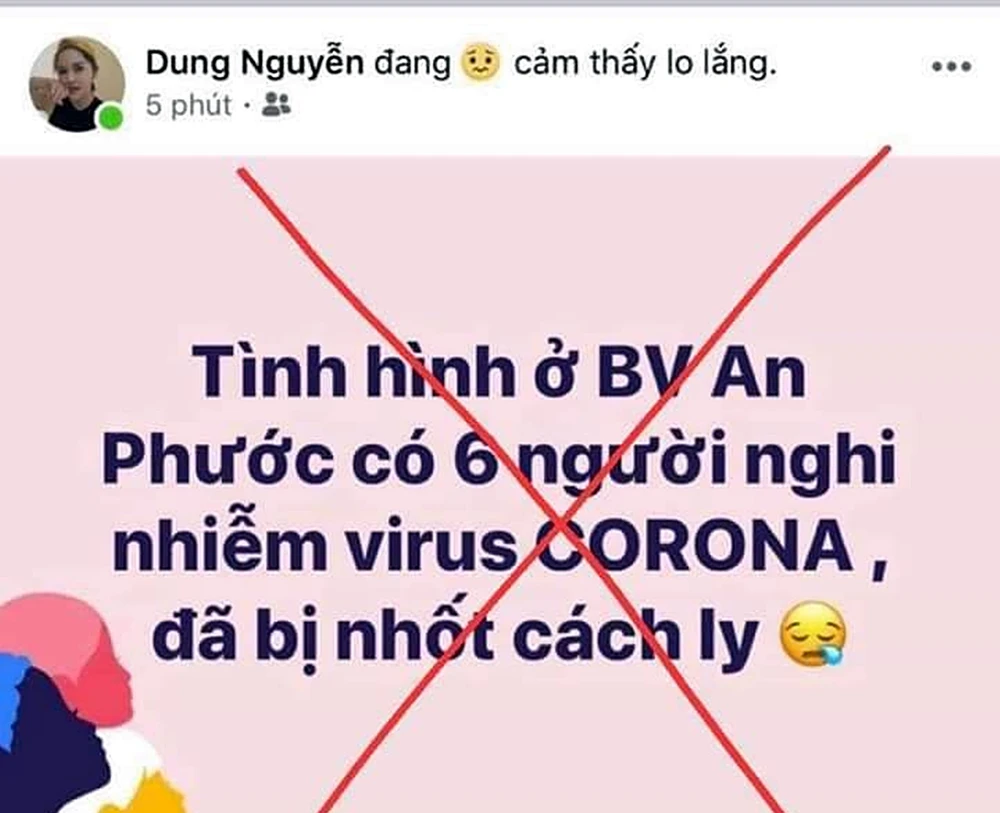Click the "Tình hình ở BV An" line
This screenshot has width=1000, height=813.
(x=499, y=372)
